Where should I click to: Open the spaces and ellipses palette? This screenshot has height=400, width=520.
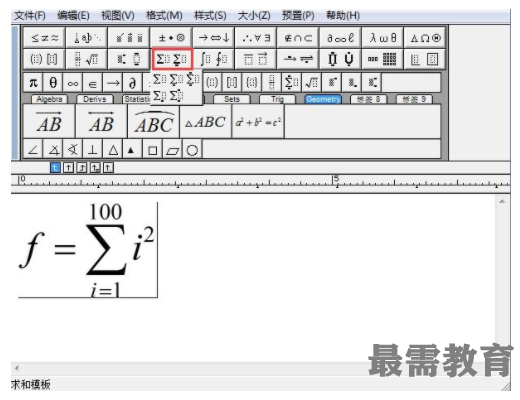pos(87,38)
